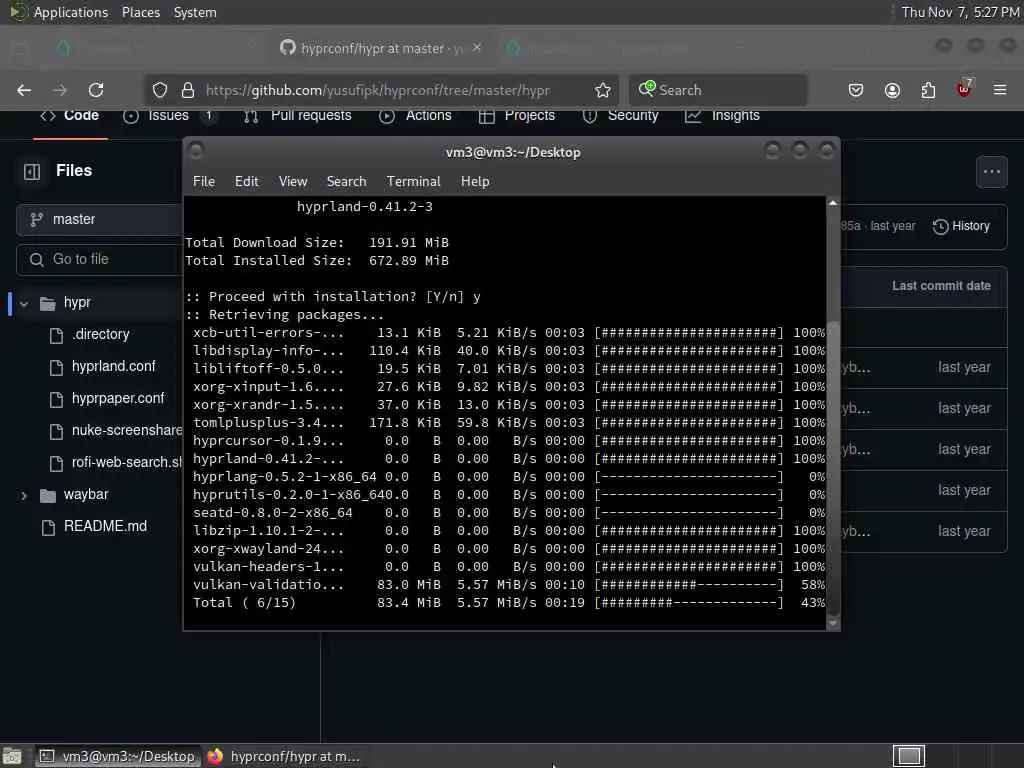Open the Pull requests tab
Image resolution: width=1024 pixels, height=768 pixels.
pos(297,116)
